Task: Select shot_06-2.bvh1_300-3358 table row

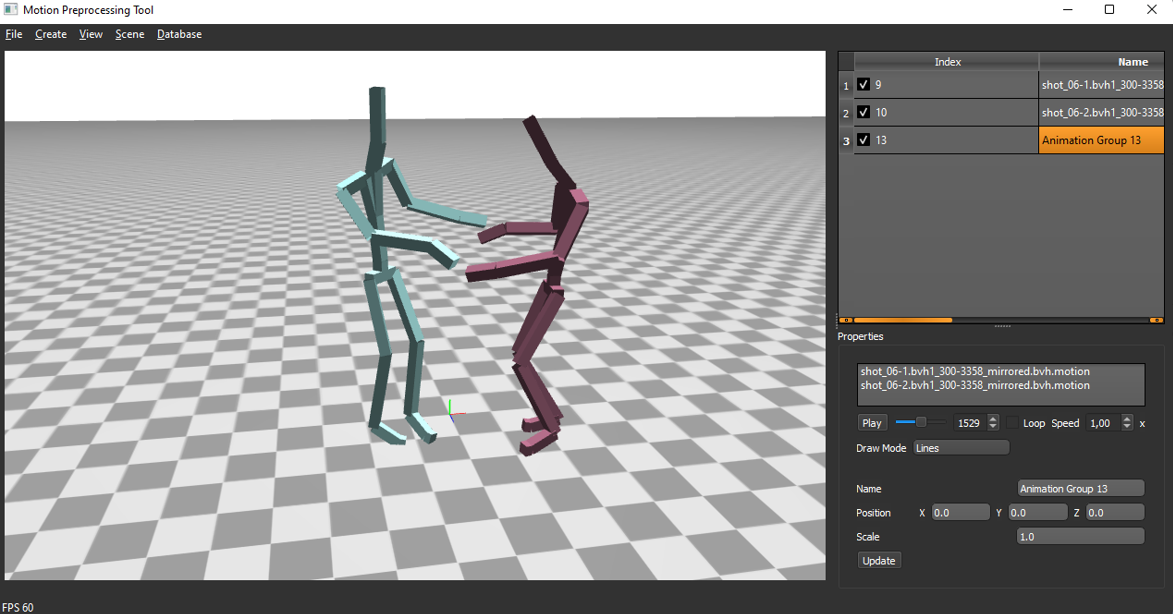Action: [1101, 112]
